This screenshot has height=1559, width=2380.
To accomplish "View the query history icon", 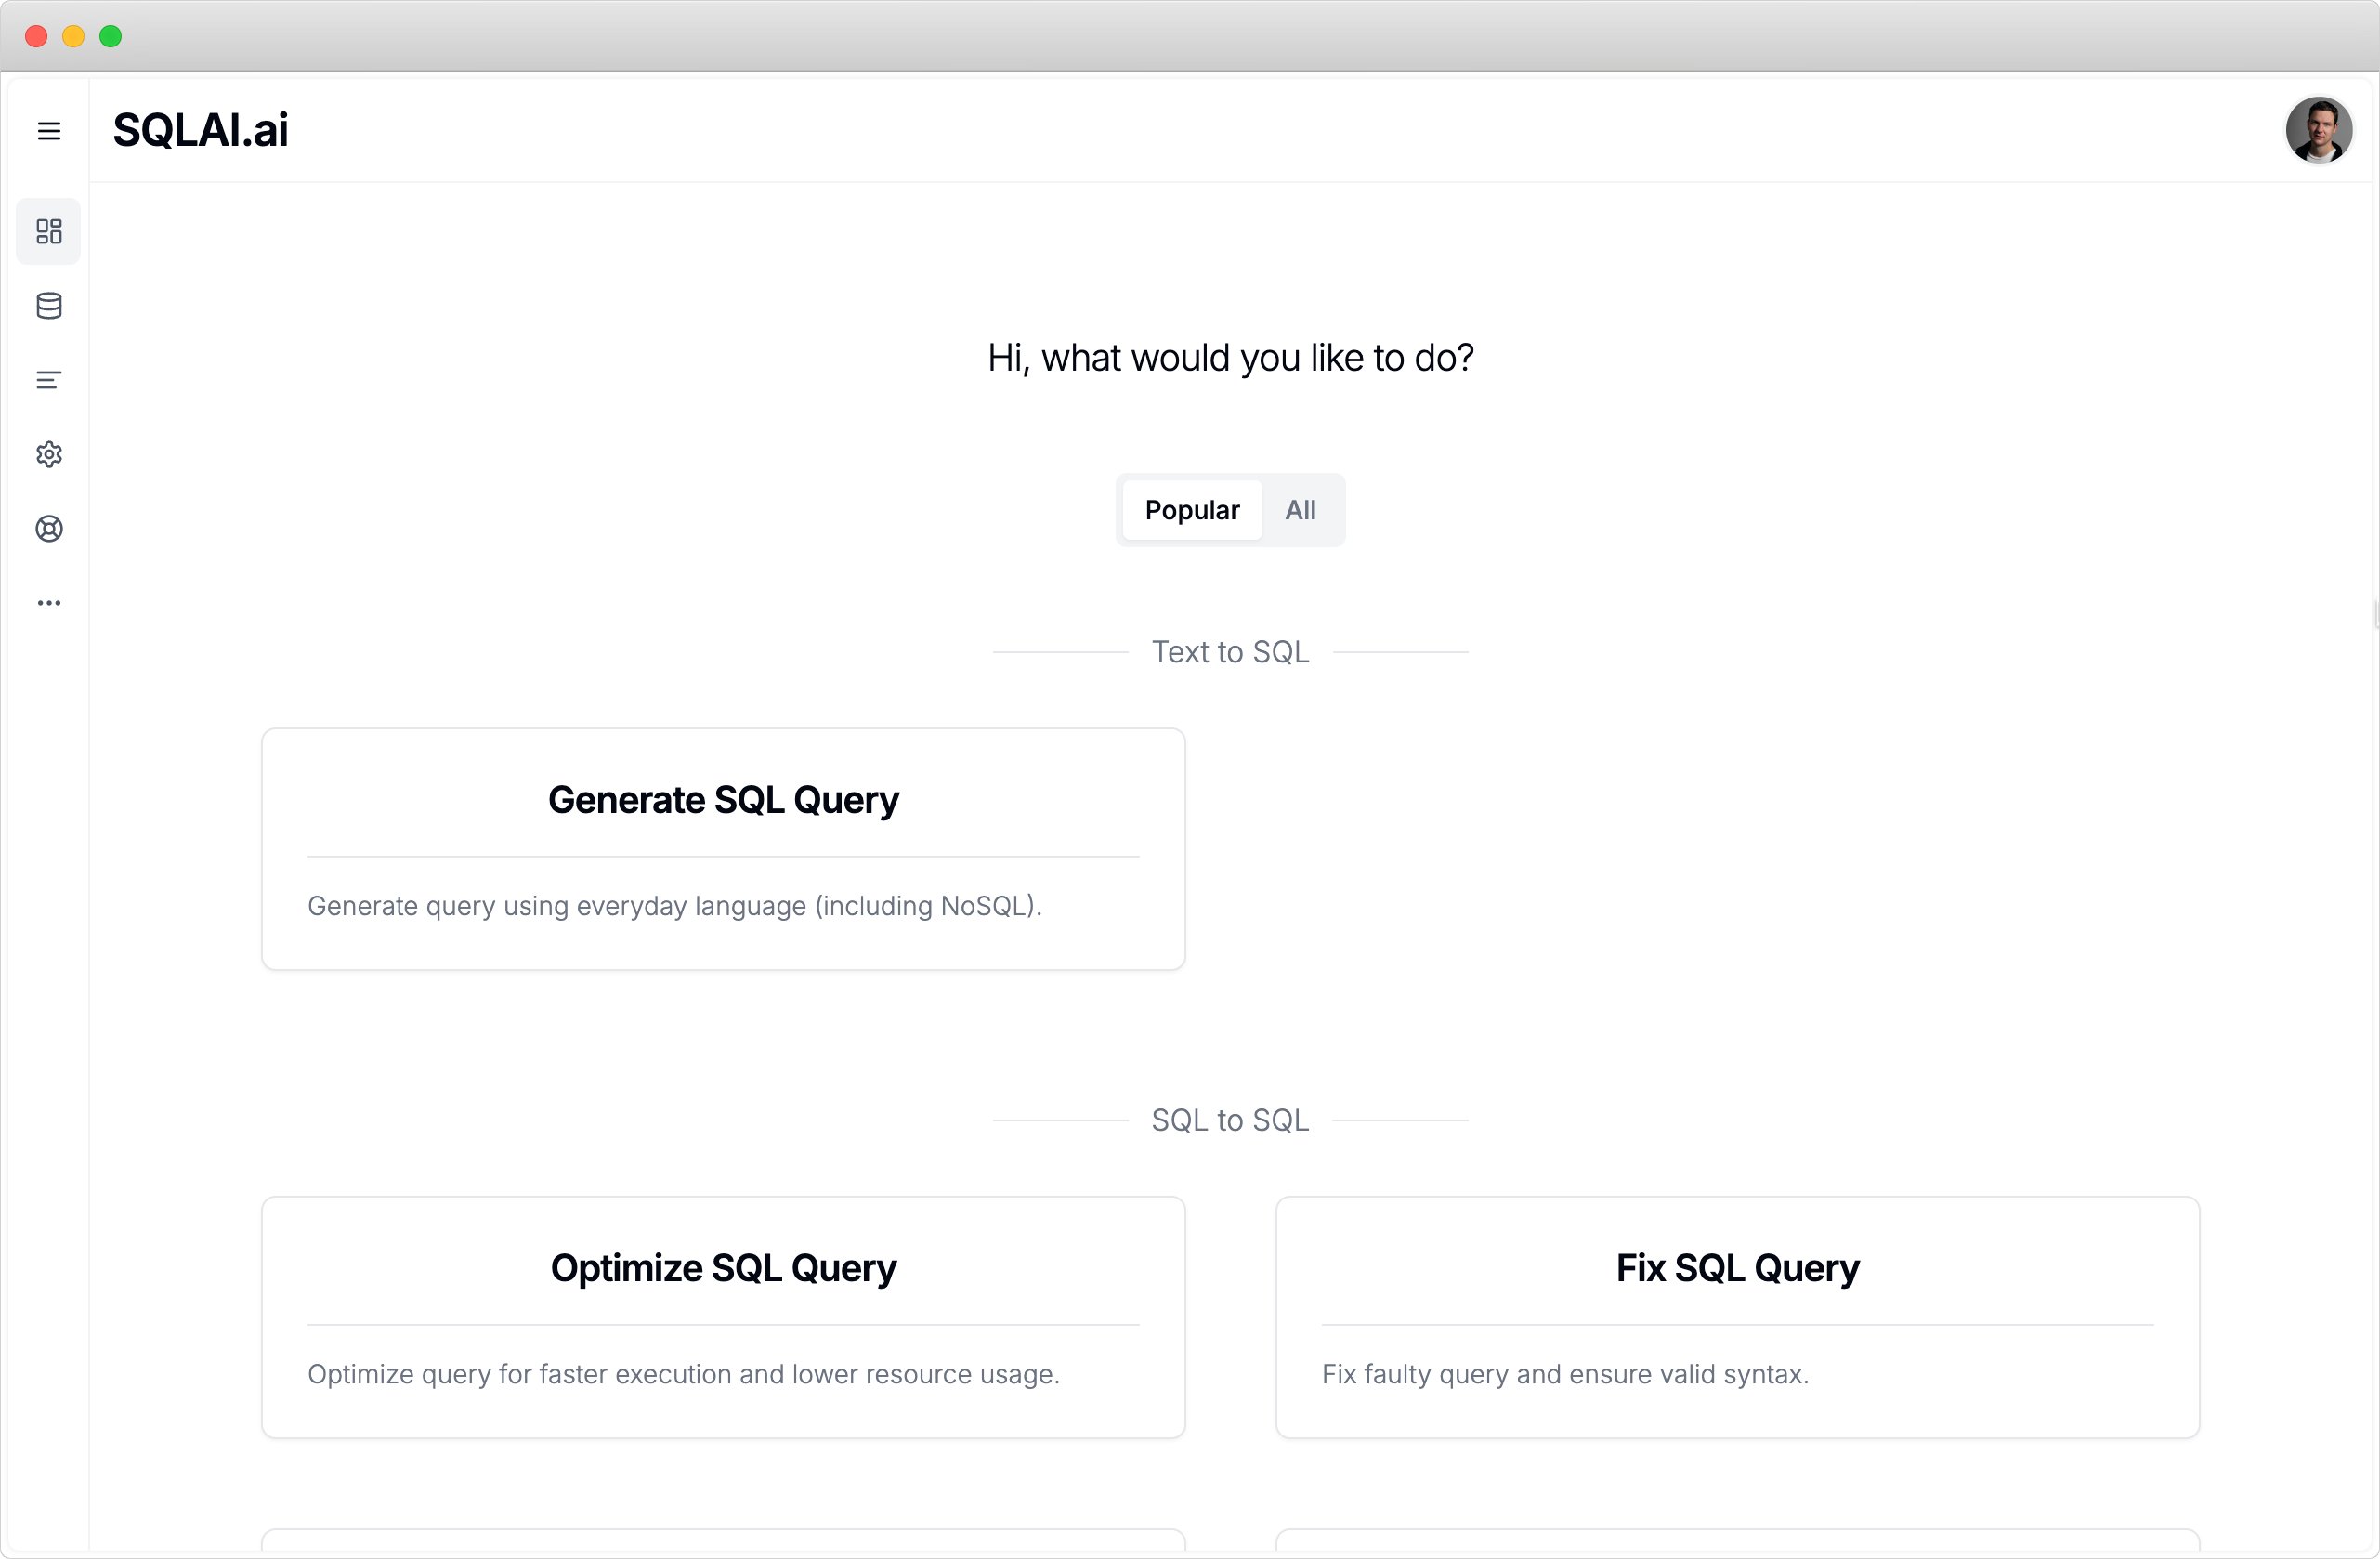I will tap(48, 380).
